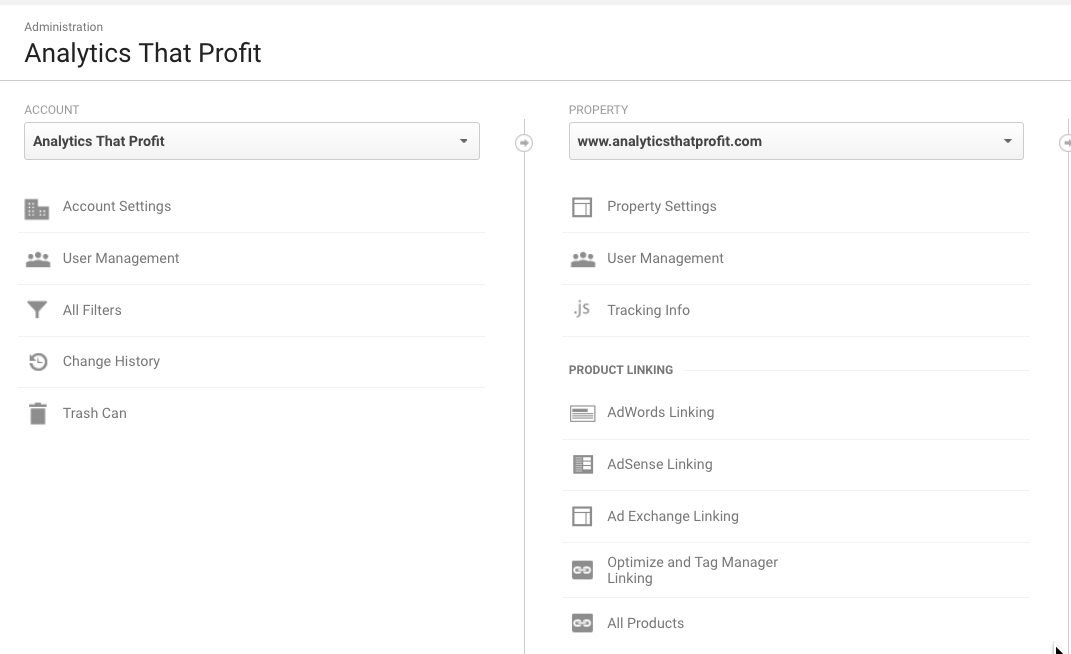Click the AdSense Linking icon
Viewport: 1071px width, 654px height.
click(x=582, y=465)
